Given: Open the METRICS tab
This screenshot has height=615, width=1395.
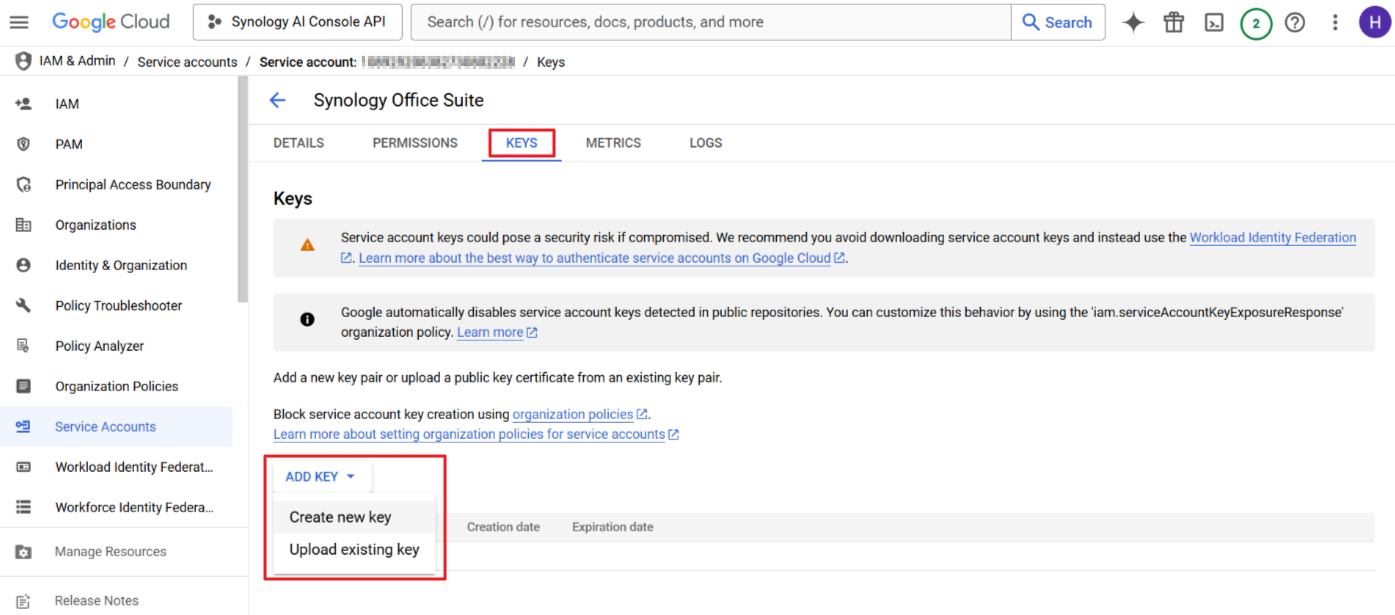Looking at the screenshot, I should [613, 143].
